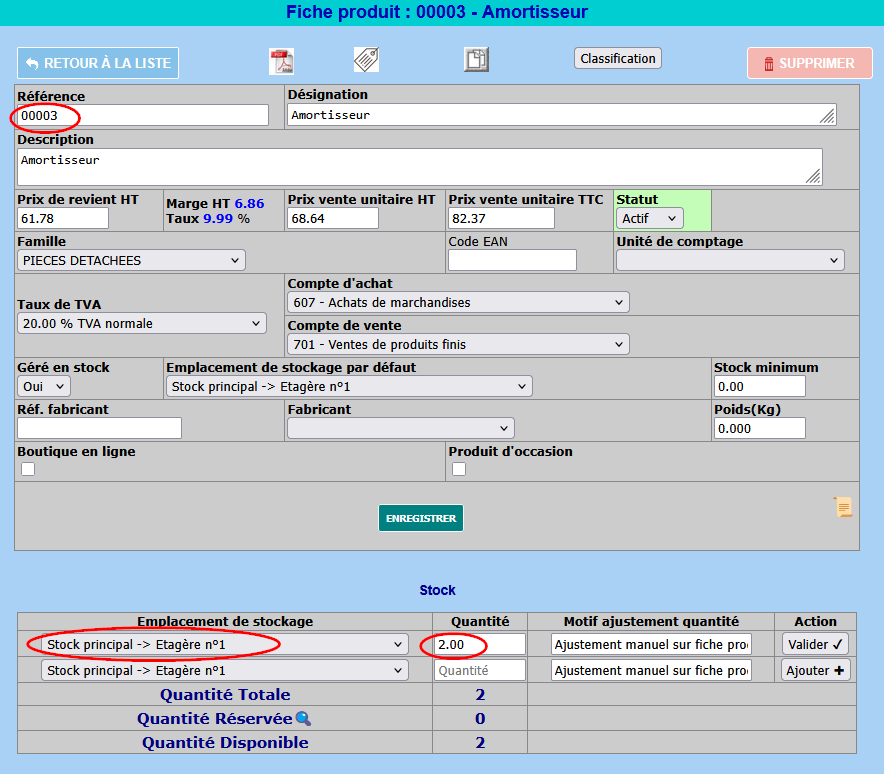Open the Géré en stock dropdown

[x=44, y=386]
